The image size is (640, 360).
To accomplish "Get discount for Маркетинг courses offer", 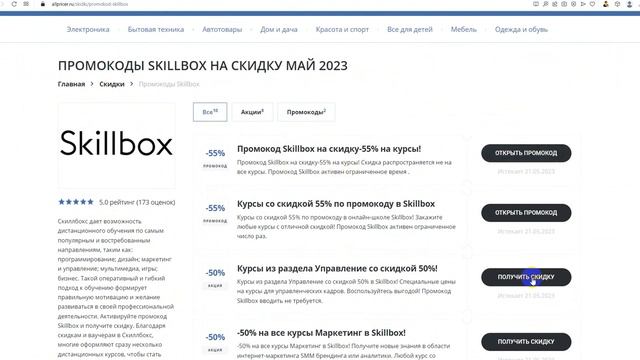I will pyautogui.click(x=526, y=342).
